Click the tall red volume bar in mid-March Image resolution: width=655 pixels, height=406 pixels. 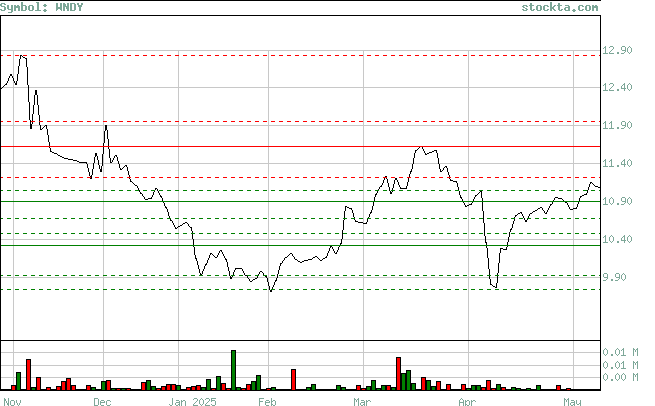point(399,373)
